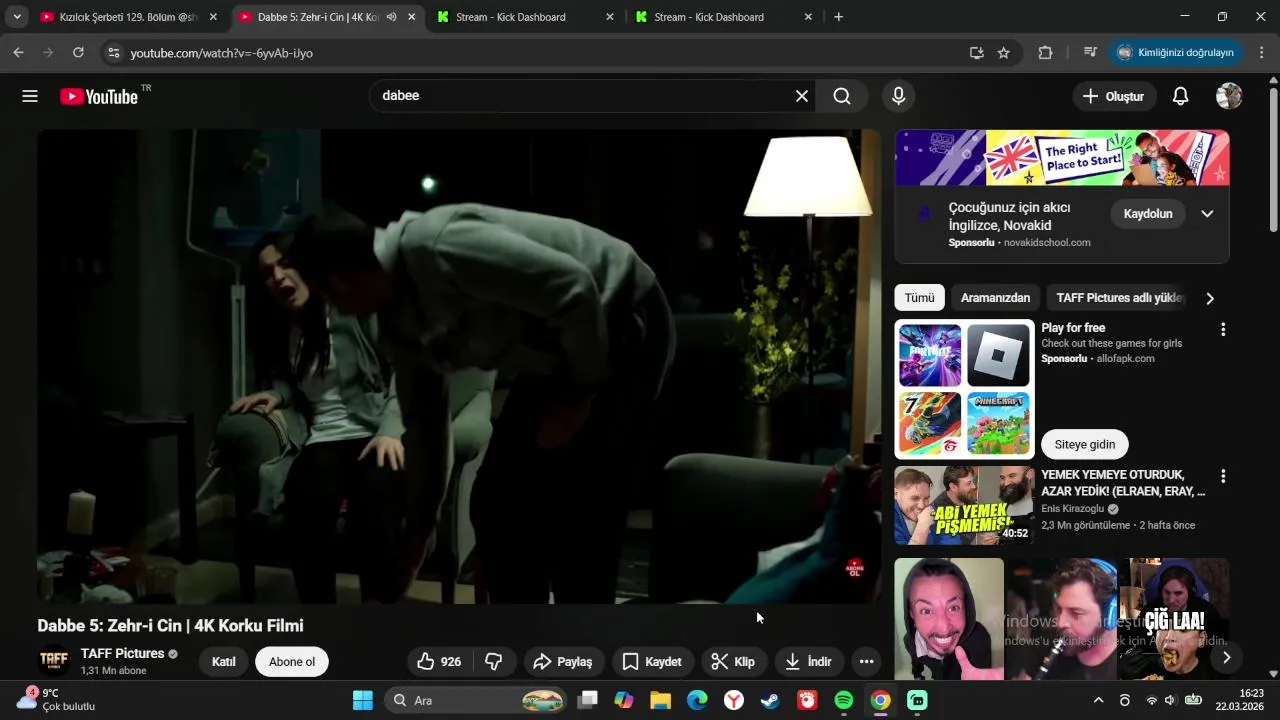Select the Aramanızdan filter chip
The width and height of the screenshot is (1280, 720).
pyautogui.click(x=995, y=298)
